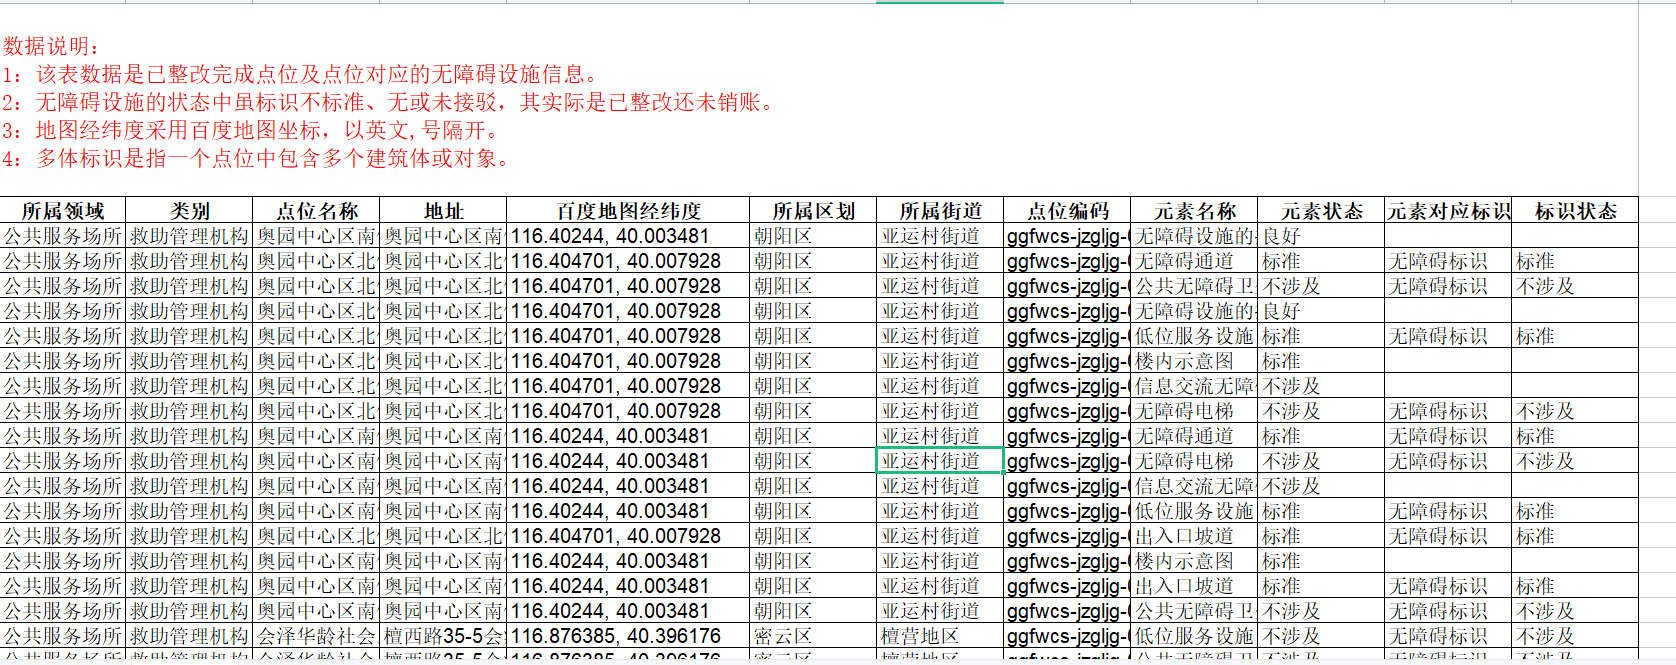Select the 元素状态 header cell

1321,211
